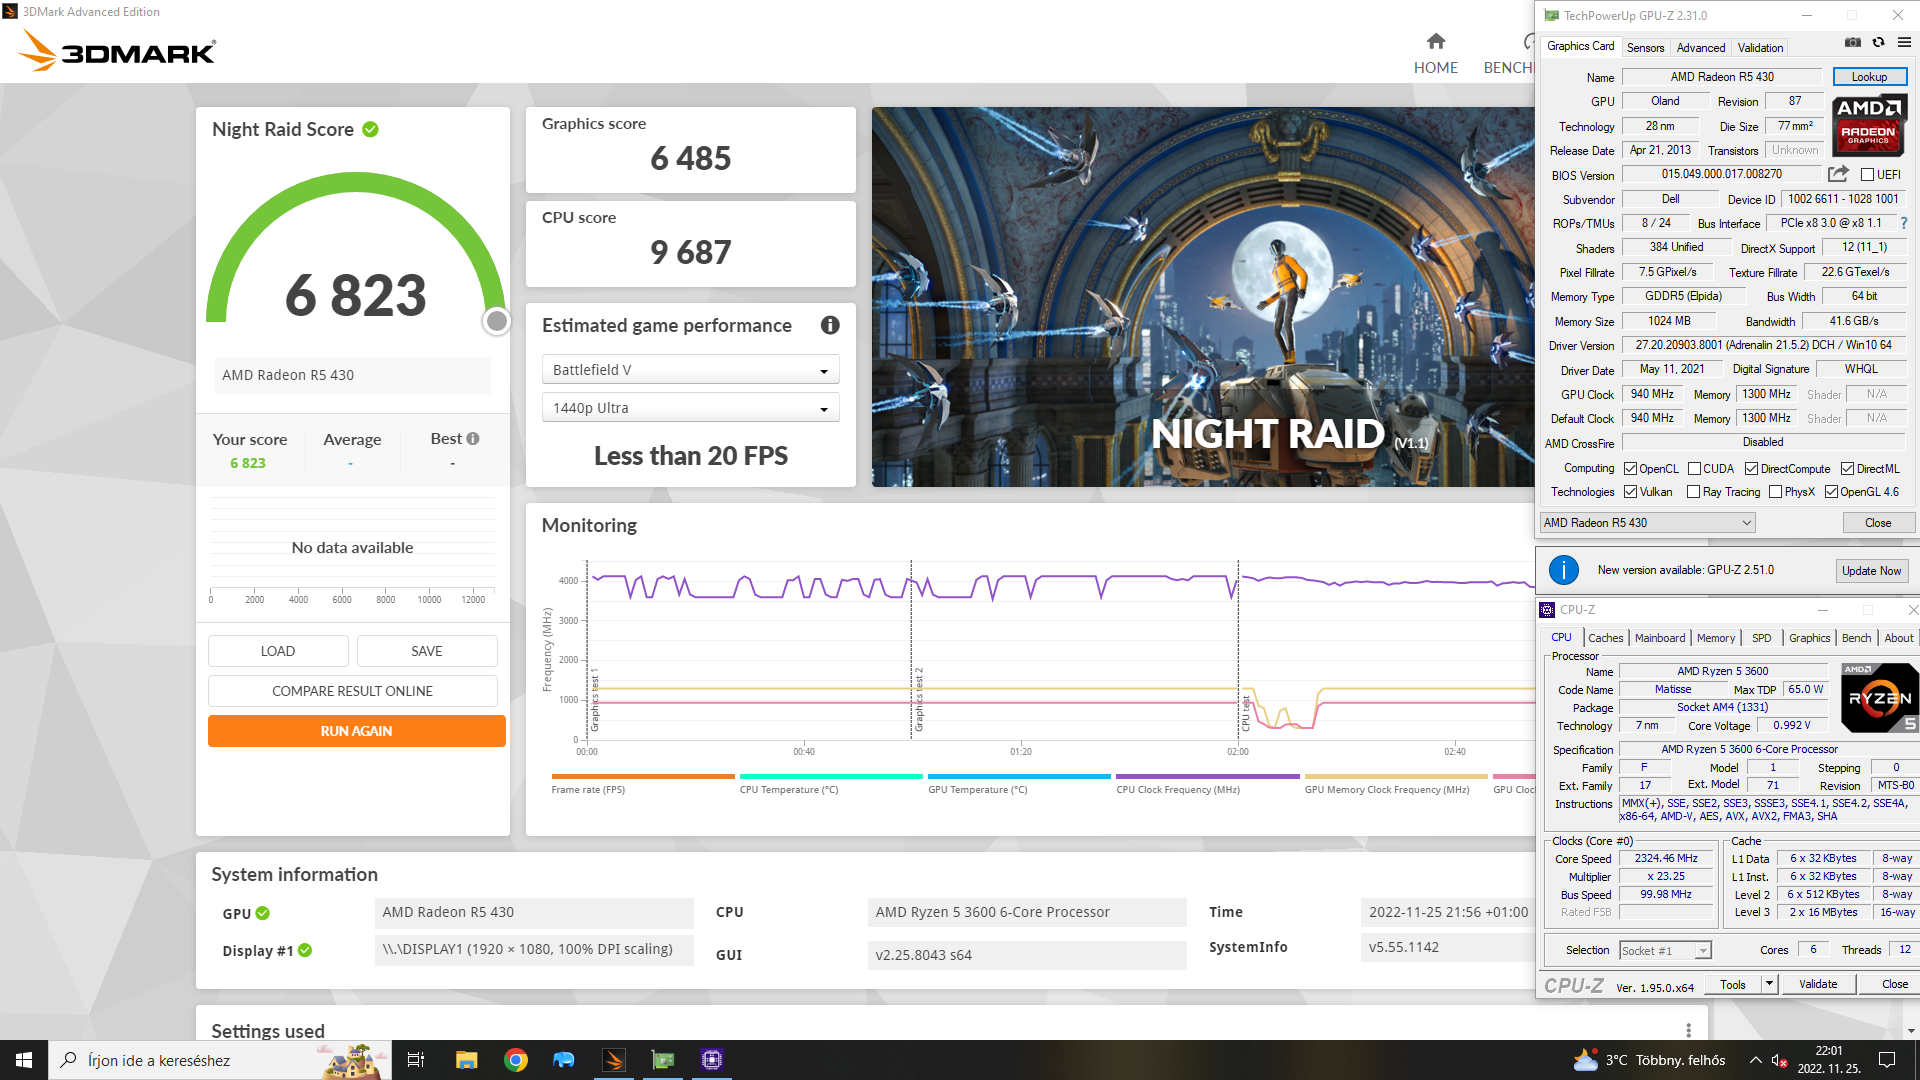
Task: Open CPU-Z Graphics tab
Action: (1809, 638)
